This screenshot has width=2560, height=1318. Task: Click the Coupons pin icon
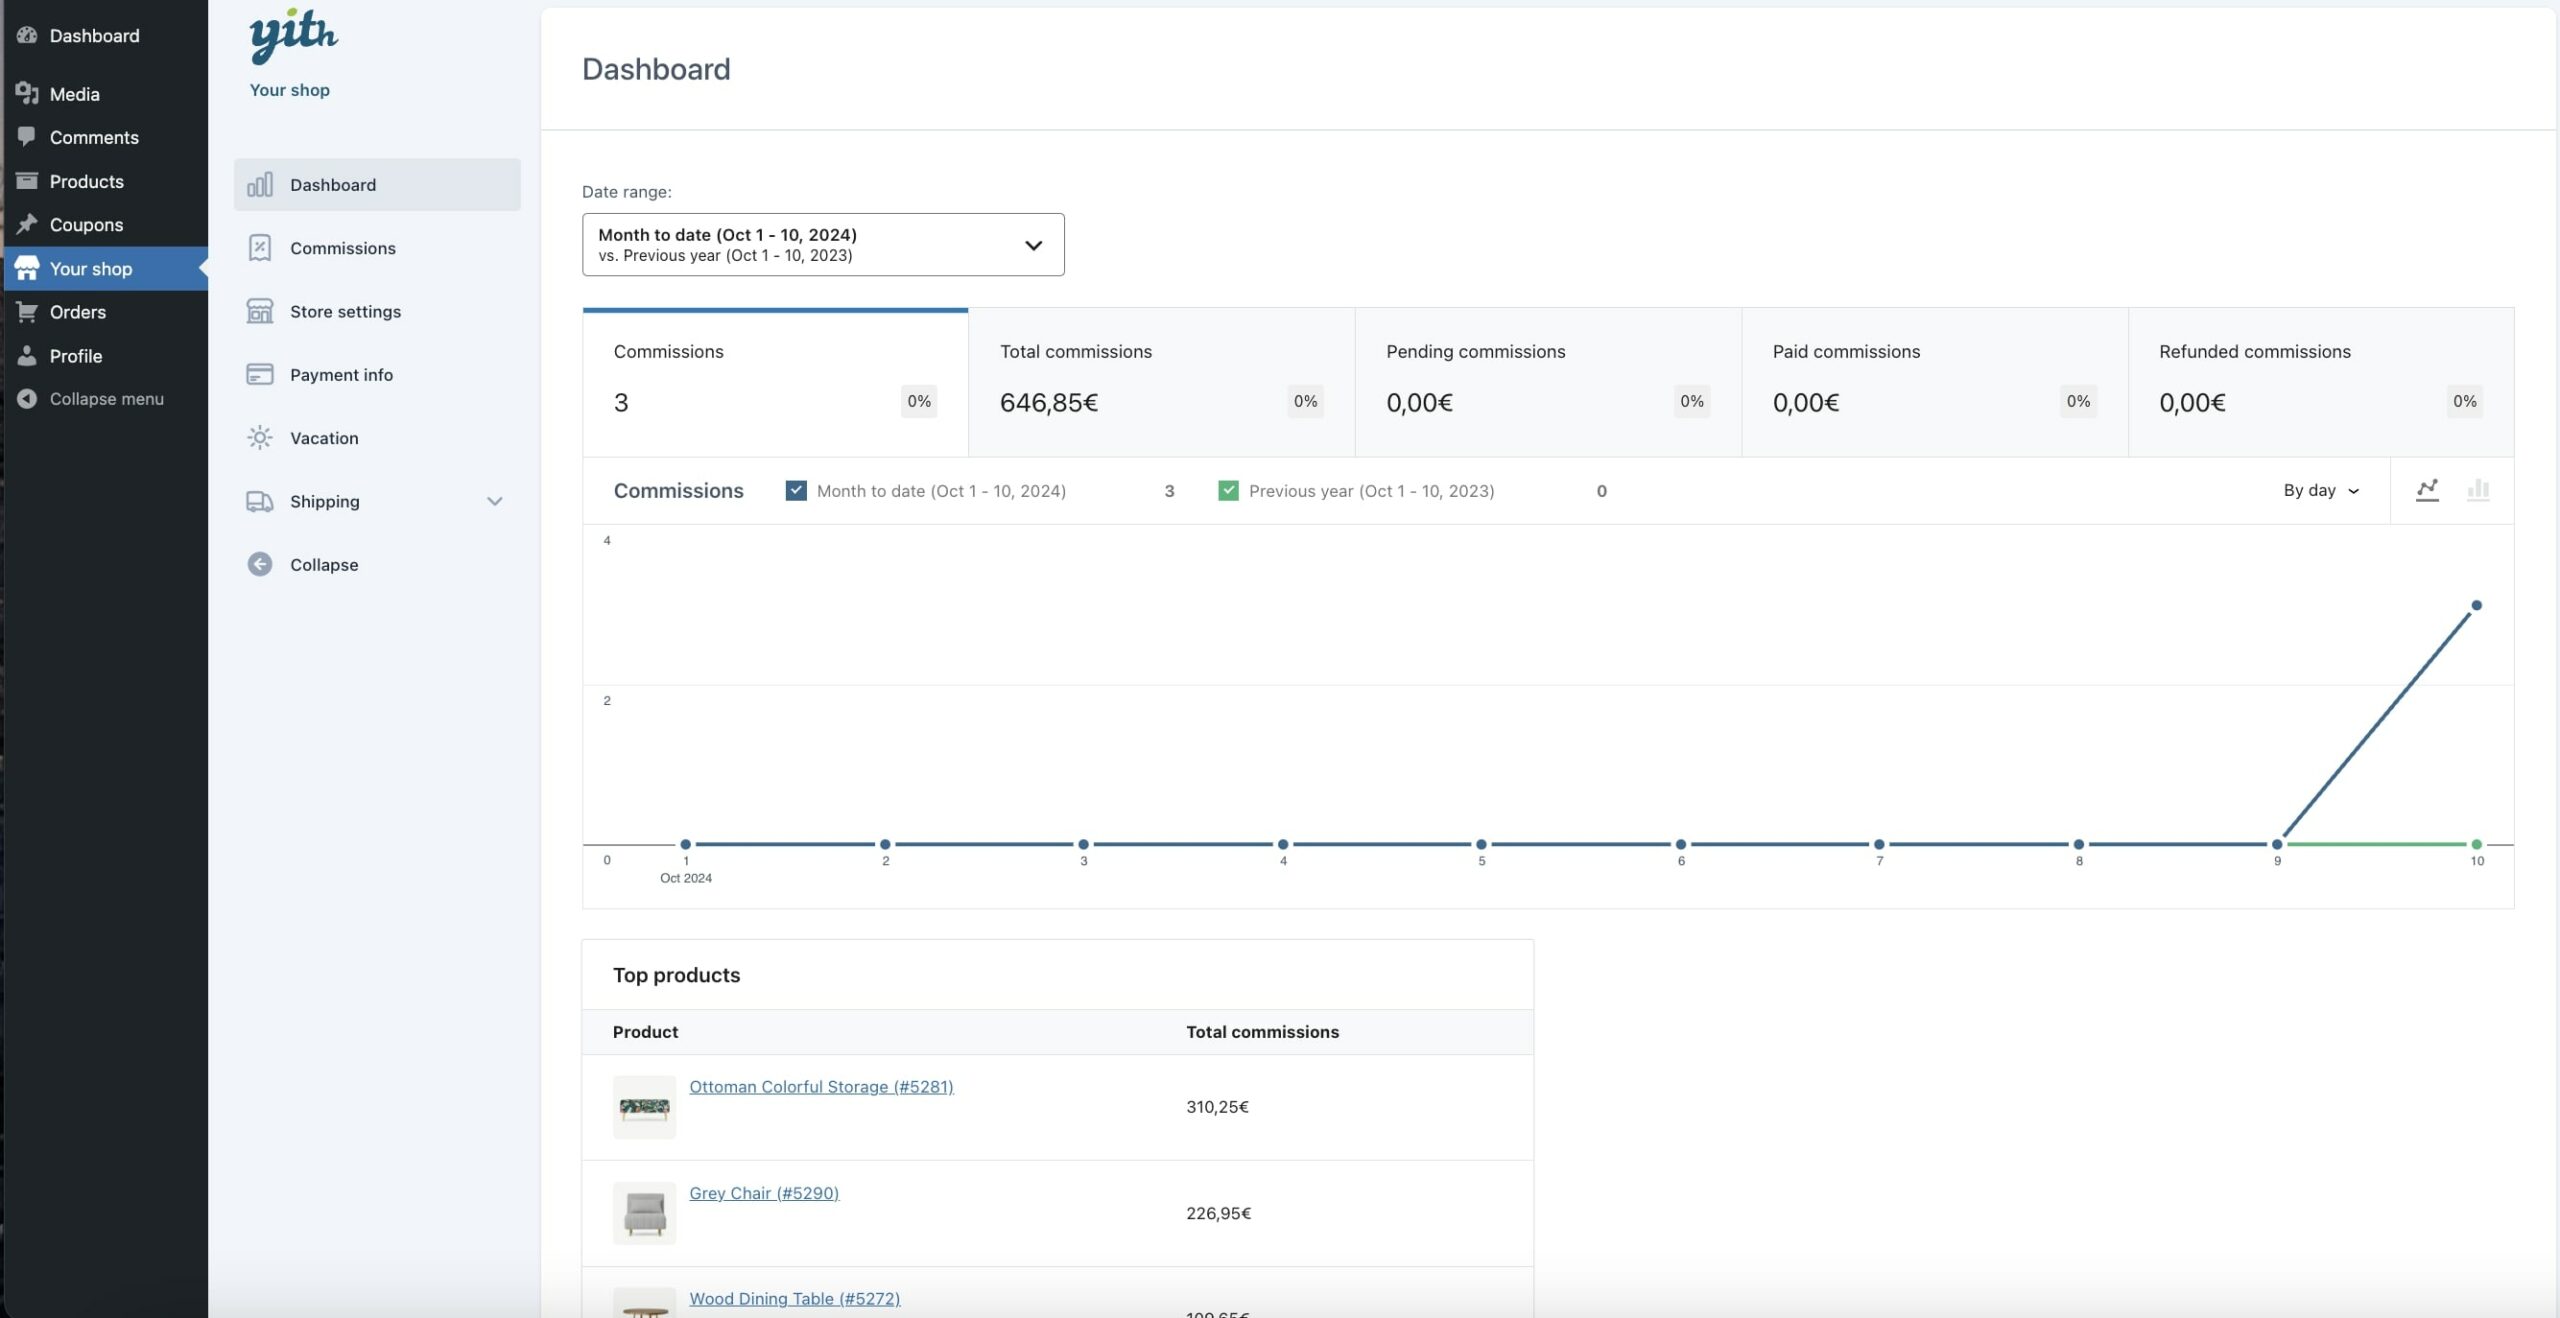[x=27, y=224]
